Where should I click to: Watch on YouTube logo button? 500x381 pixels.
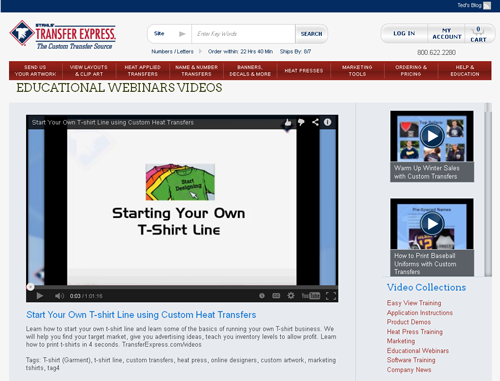310,296
